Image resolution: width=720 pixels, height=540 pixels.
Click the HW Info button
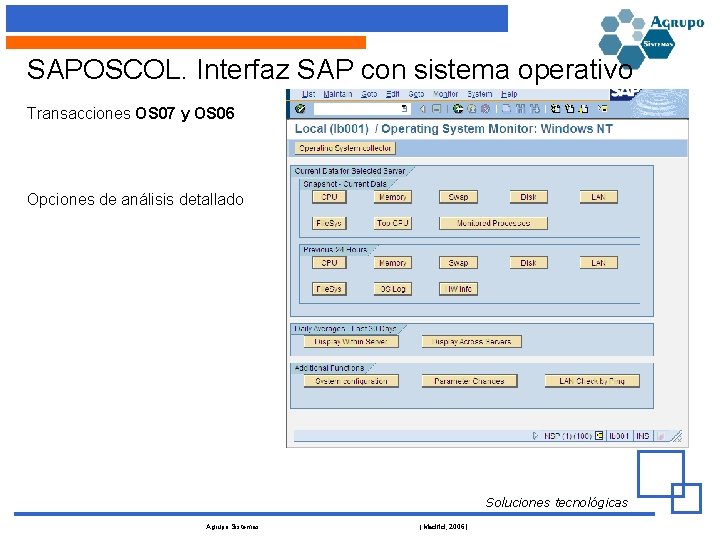[458, 289]
